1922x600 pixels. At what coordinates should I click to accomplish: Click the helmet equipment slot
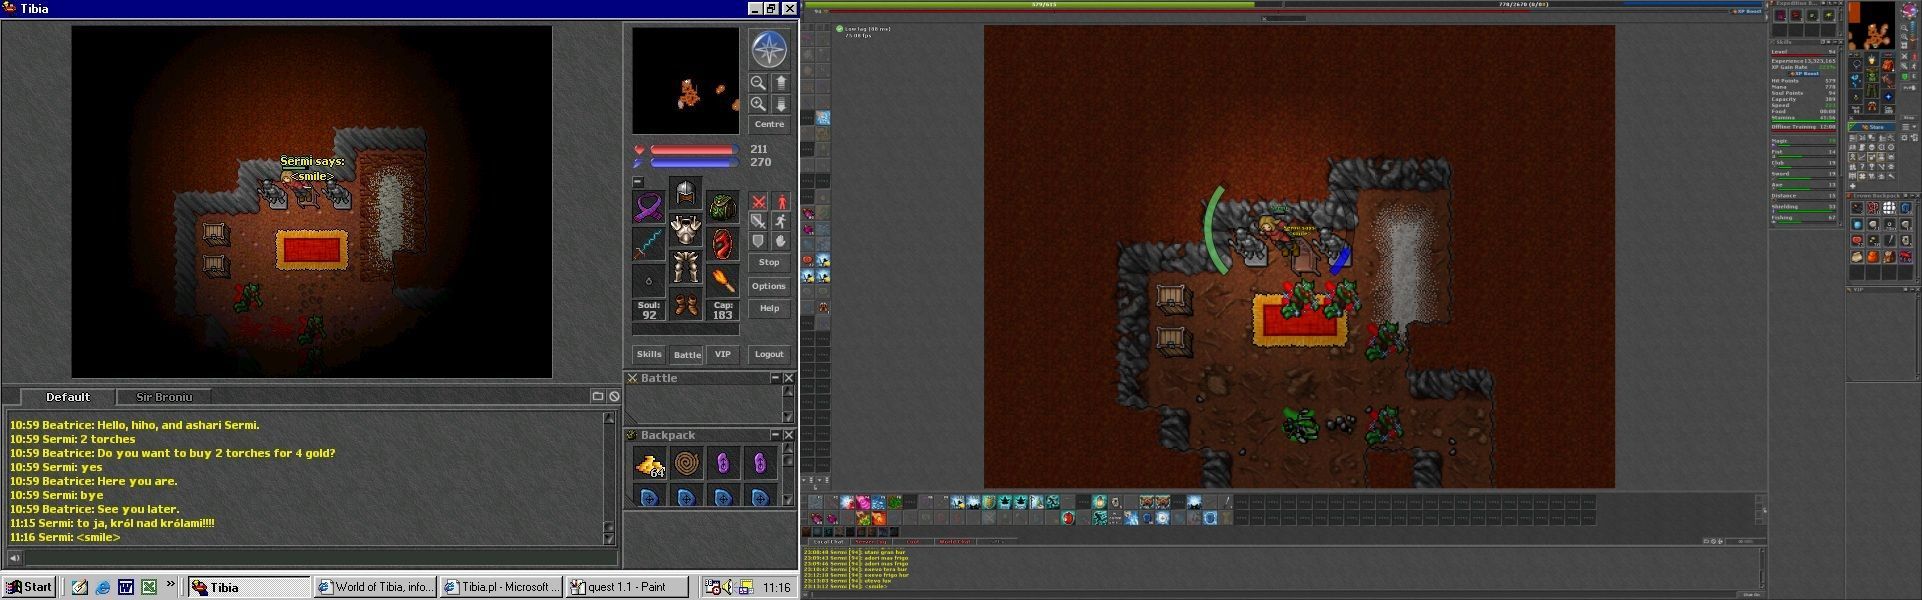(x=685, y=192)
